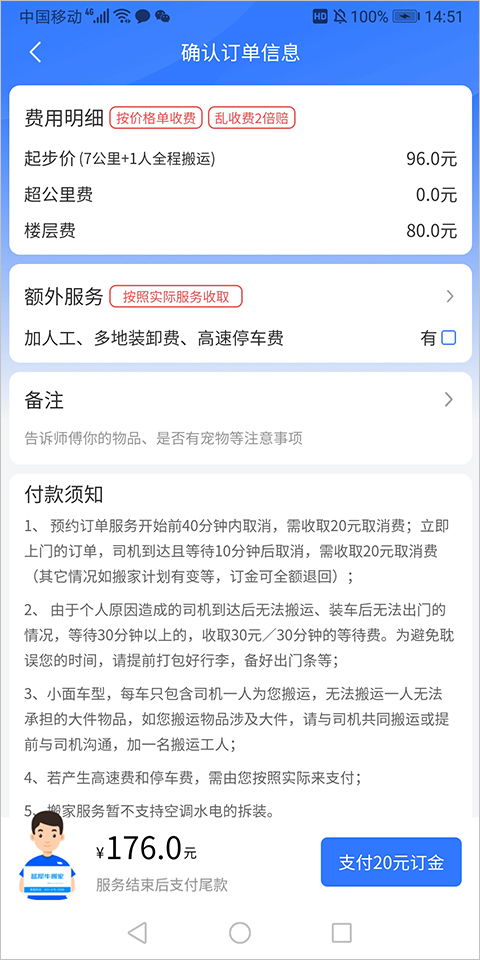480x960 pixels.
Task: Check the 有 extra services checkbox
Action: 449,337
